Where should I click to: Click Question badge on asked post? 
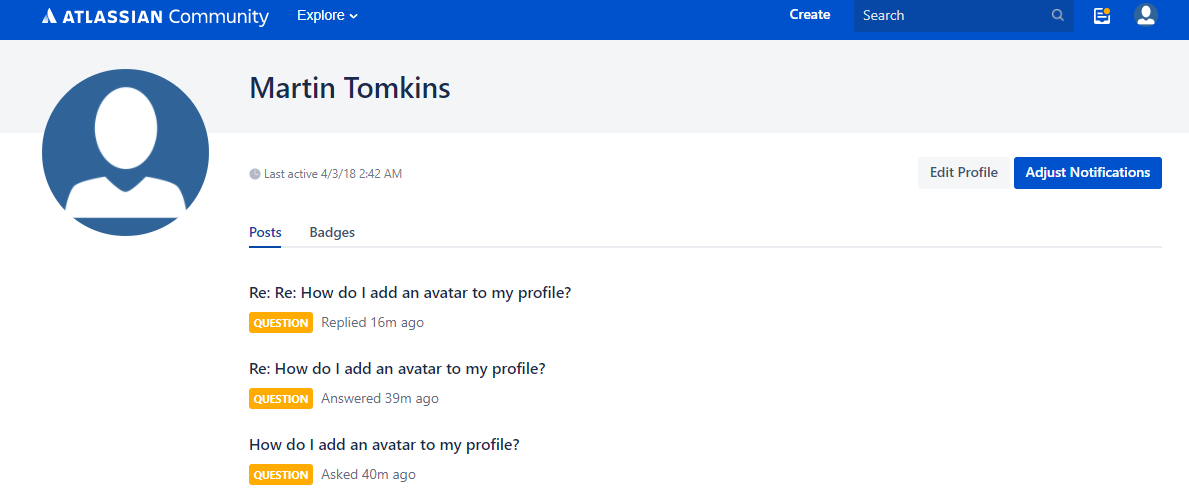pyautogui.click(x=281, y=475)
